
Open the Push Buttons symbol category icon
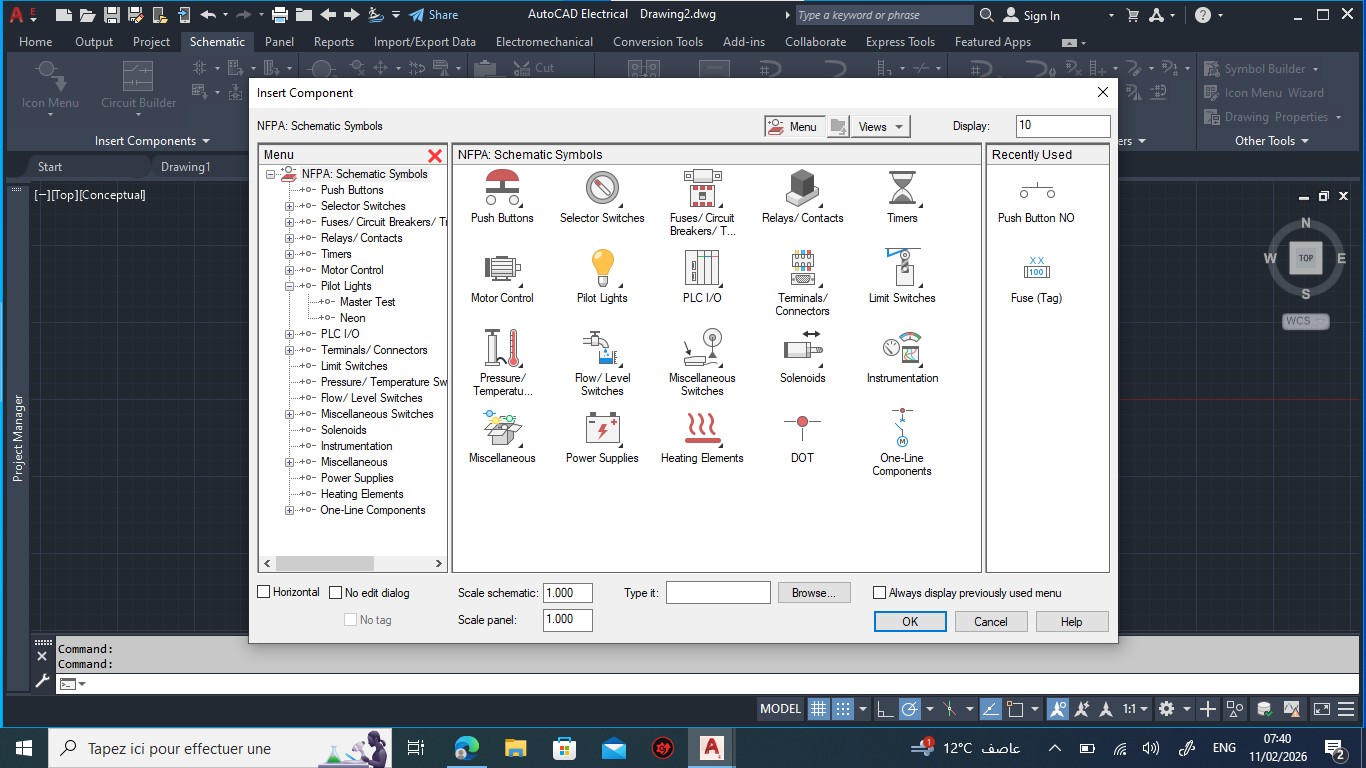(502, 189)
